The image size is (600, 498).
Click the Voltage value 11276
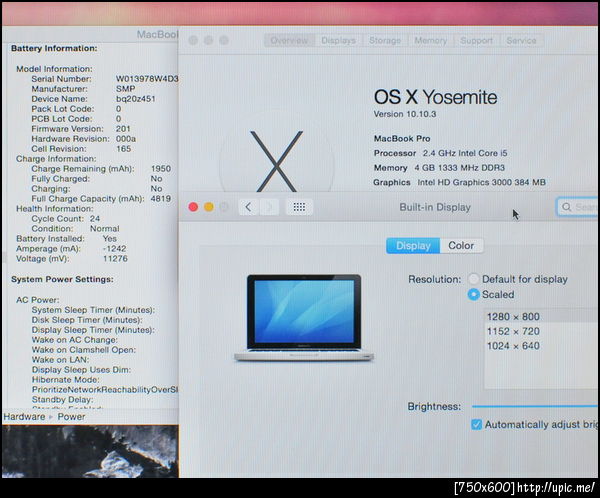coord(115,258)
